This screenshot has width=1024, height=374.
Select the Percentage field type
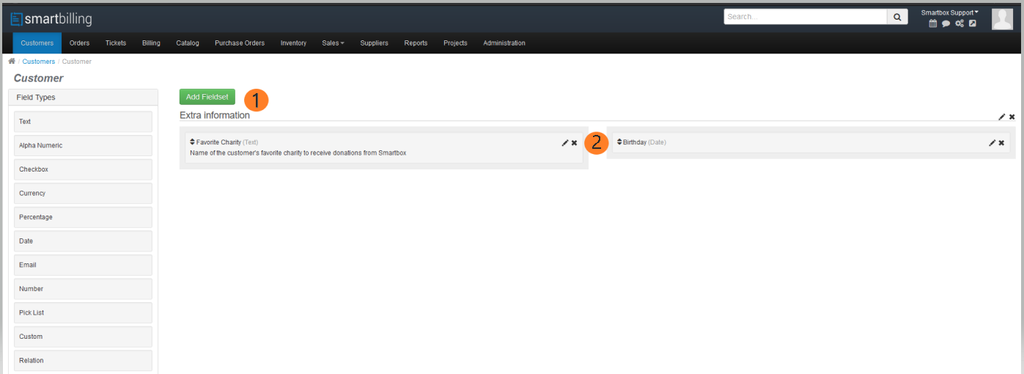(83, 217)
